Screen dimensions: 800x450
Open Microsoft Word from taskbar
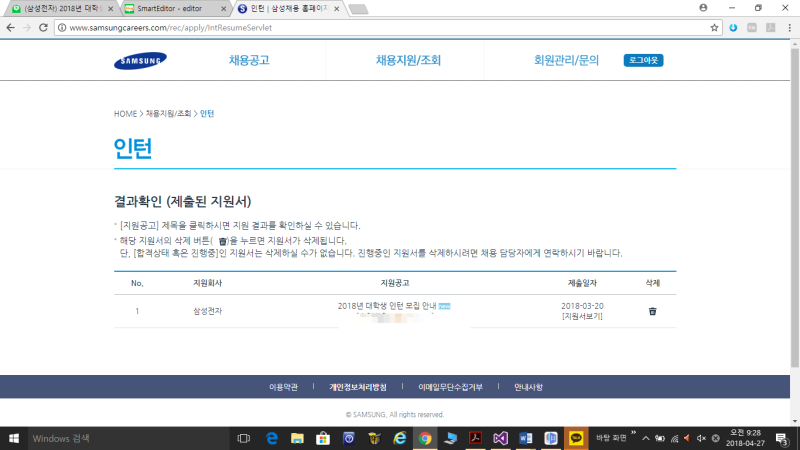[x=526, y=438]
